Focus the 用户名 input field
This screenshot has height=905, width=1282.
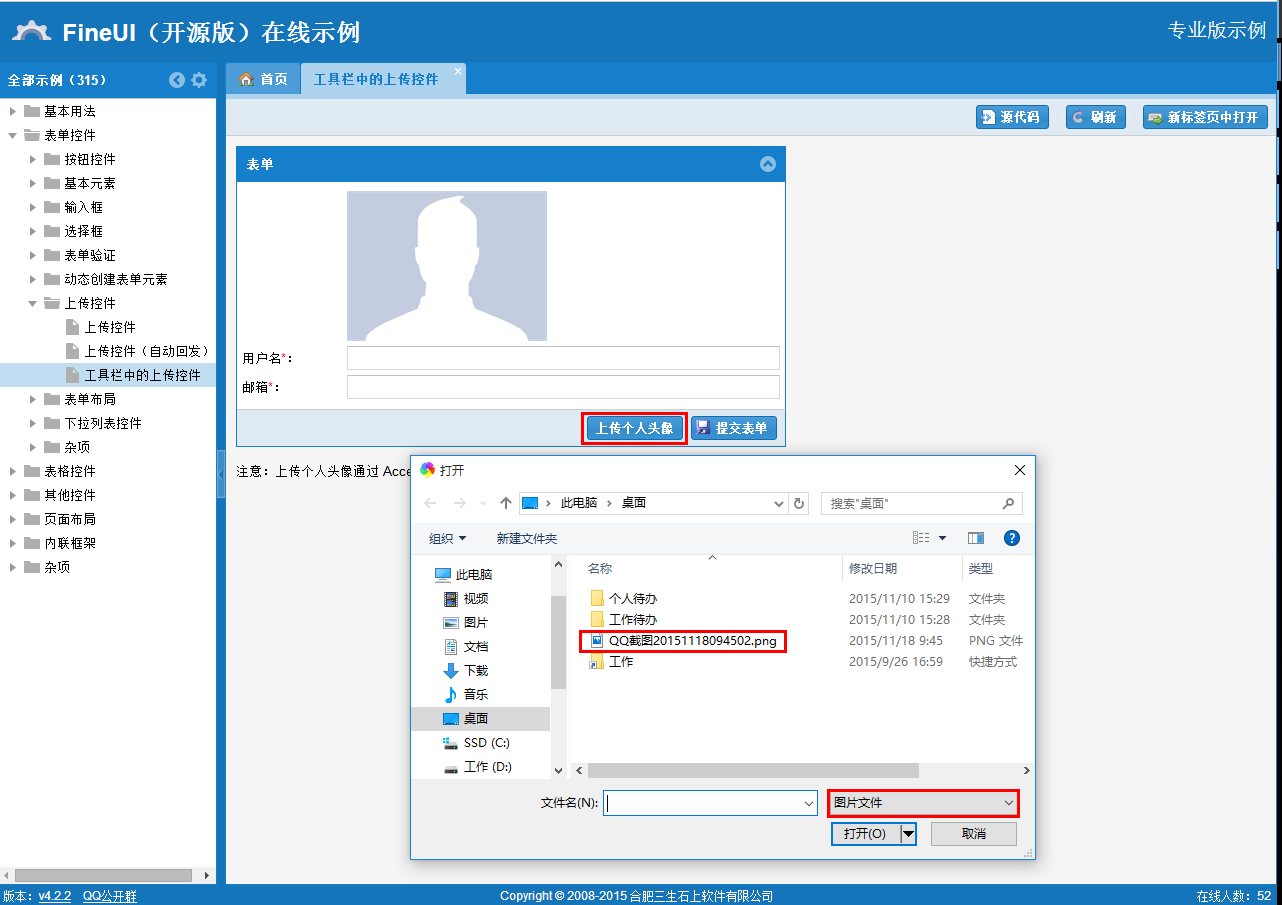click(x=563, y=358)
